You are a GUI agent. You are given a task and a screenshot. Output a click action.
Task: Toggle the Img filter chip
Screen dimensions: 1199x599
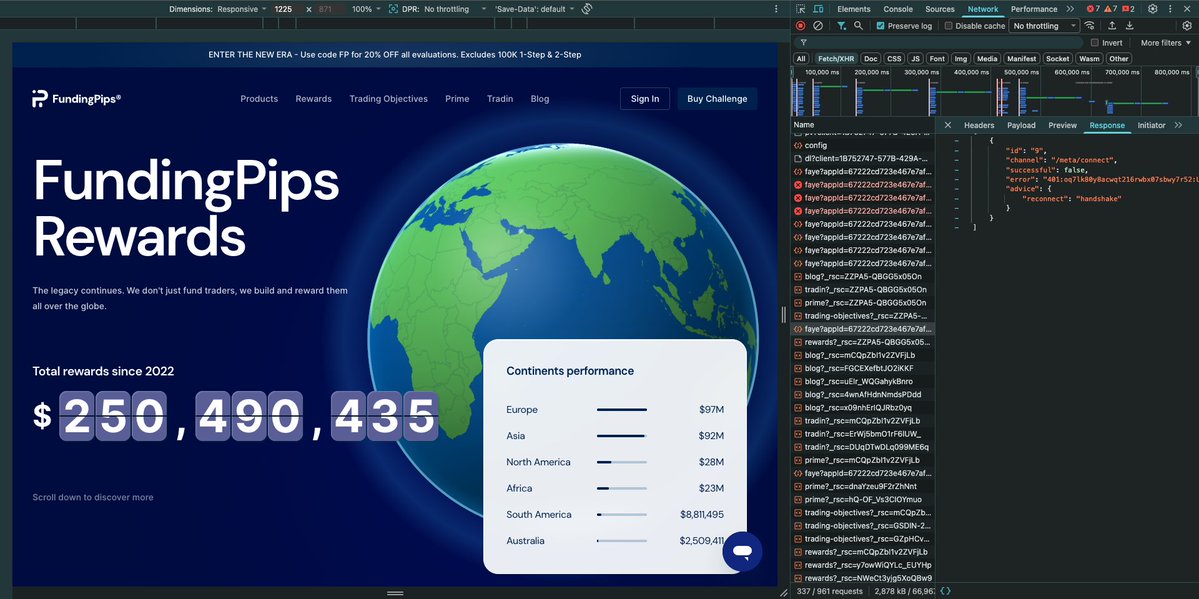961,59
